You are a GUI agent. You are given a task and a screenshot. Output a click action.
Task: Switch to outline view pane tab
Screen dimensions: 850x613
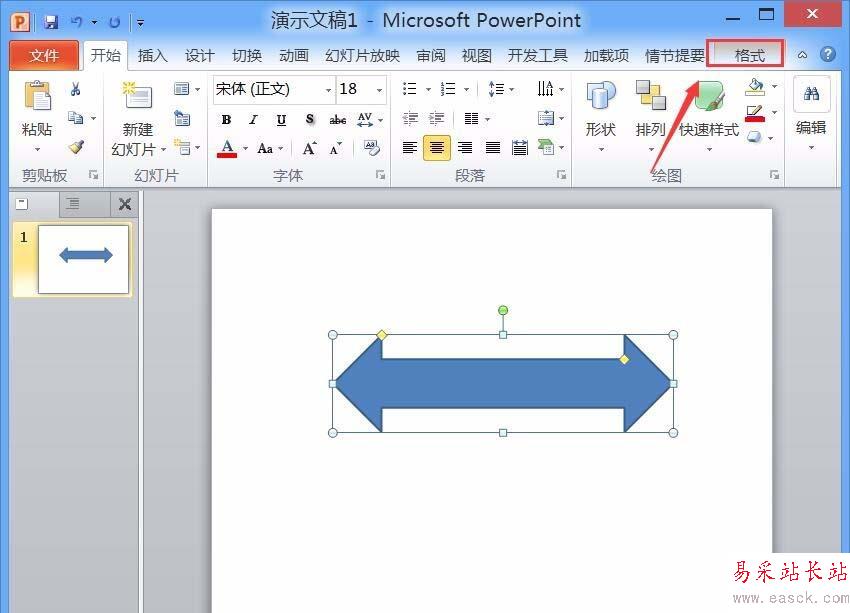(73, 204)
